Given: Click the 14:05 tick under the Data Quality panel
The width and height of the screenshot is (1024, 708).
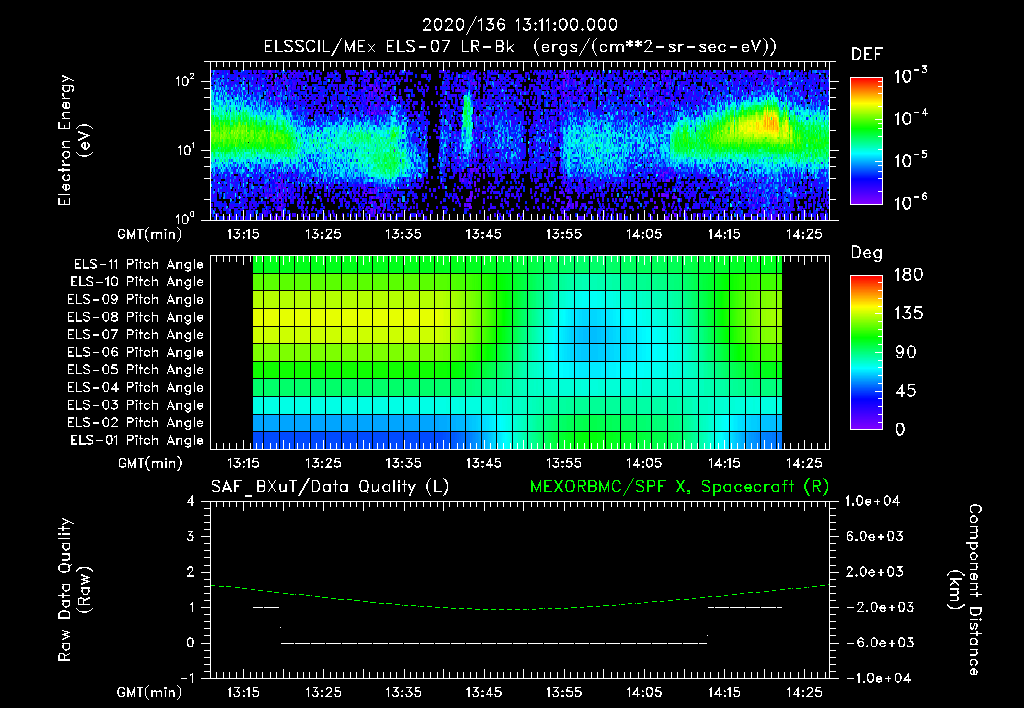Looking at the screenshot, I should (x=644, y=692).
